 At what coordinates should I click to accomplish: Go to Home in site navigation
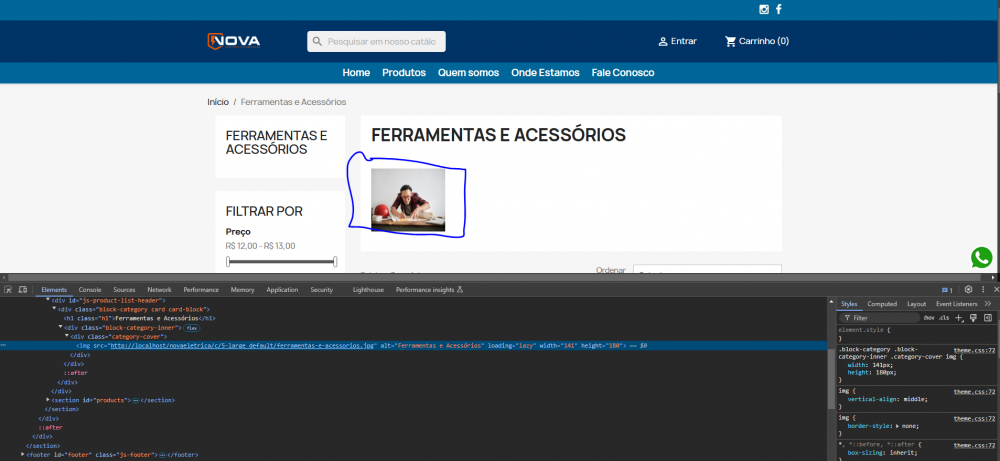pos(356,73)
